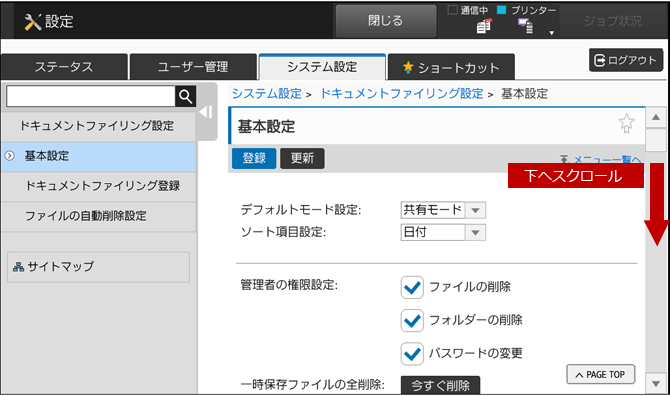Click the search magnifier icon
This screenshot has height=396, width=670.
[x=185, y=97]
